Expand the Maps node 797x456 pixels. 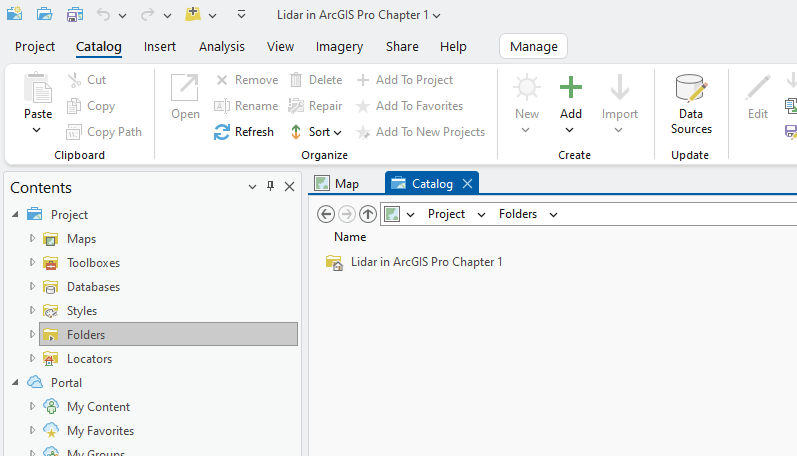pyautogui.click(x=32, y=238)
